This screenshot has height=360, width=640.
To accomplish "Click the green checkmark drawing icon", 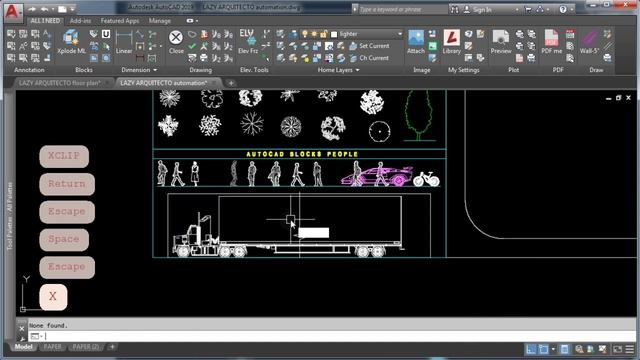I will point(192,46).
